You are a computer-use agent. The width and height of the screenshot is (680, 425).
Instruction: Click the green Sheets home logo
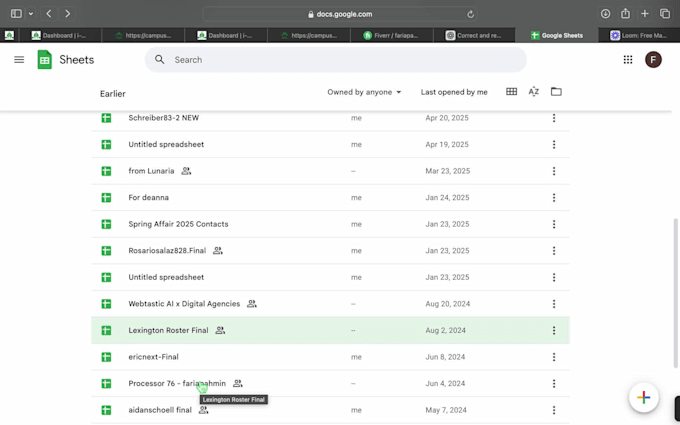[x=45, y=59]
